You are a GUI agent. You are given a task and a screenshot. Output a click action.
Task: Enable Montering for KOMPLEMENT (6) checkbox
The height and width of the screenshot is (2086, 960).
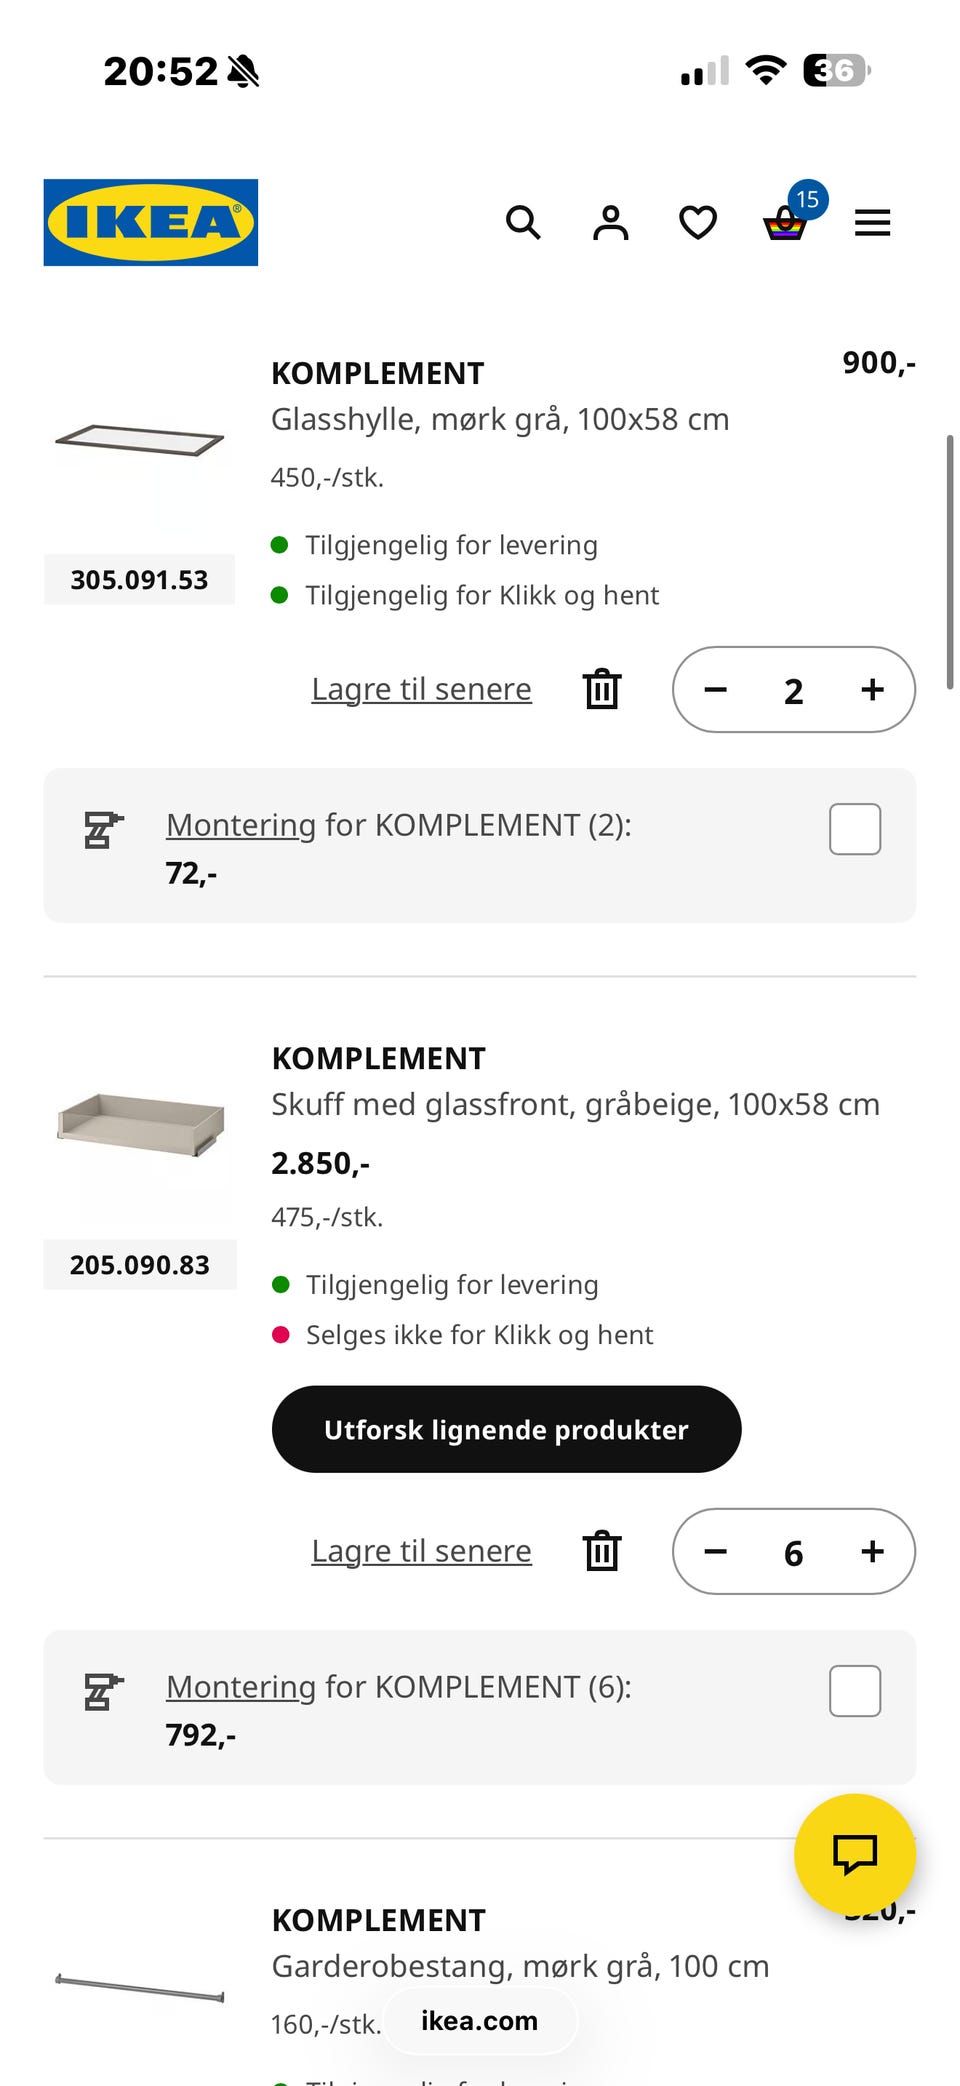coord(854,1691)
